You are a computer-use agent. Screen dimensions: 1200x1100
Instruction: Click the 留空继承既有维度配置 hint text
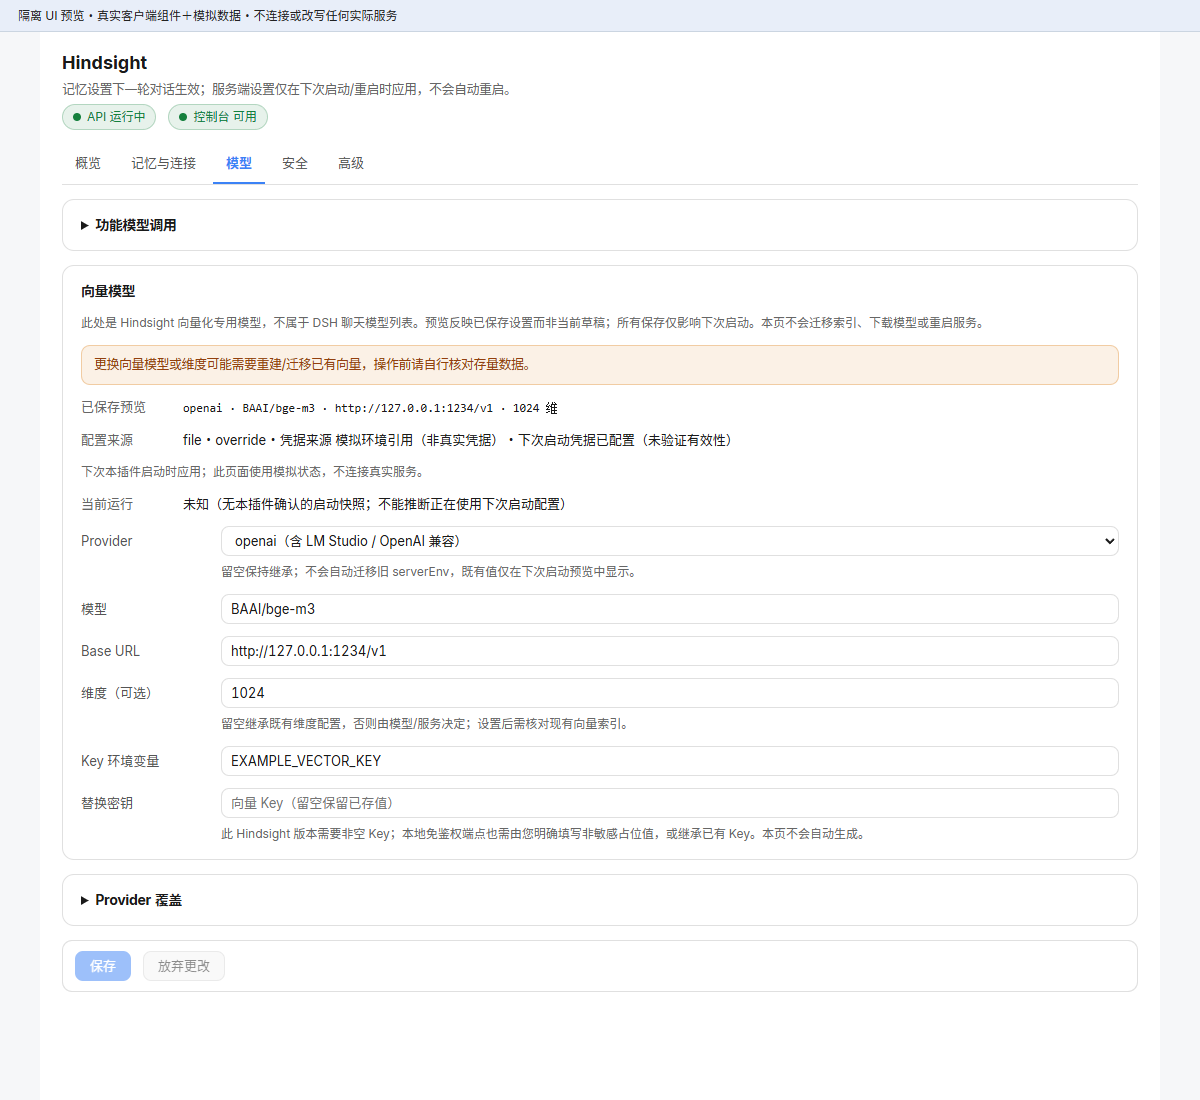coord(427,724)
